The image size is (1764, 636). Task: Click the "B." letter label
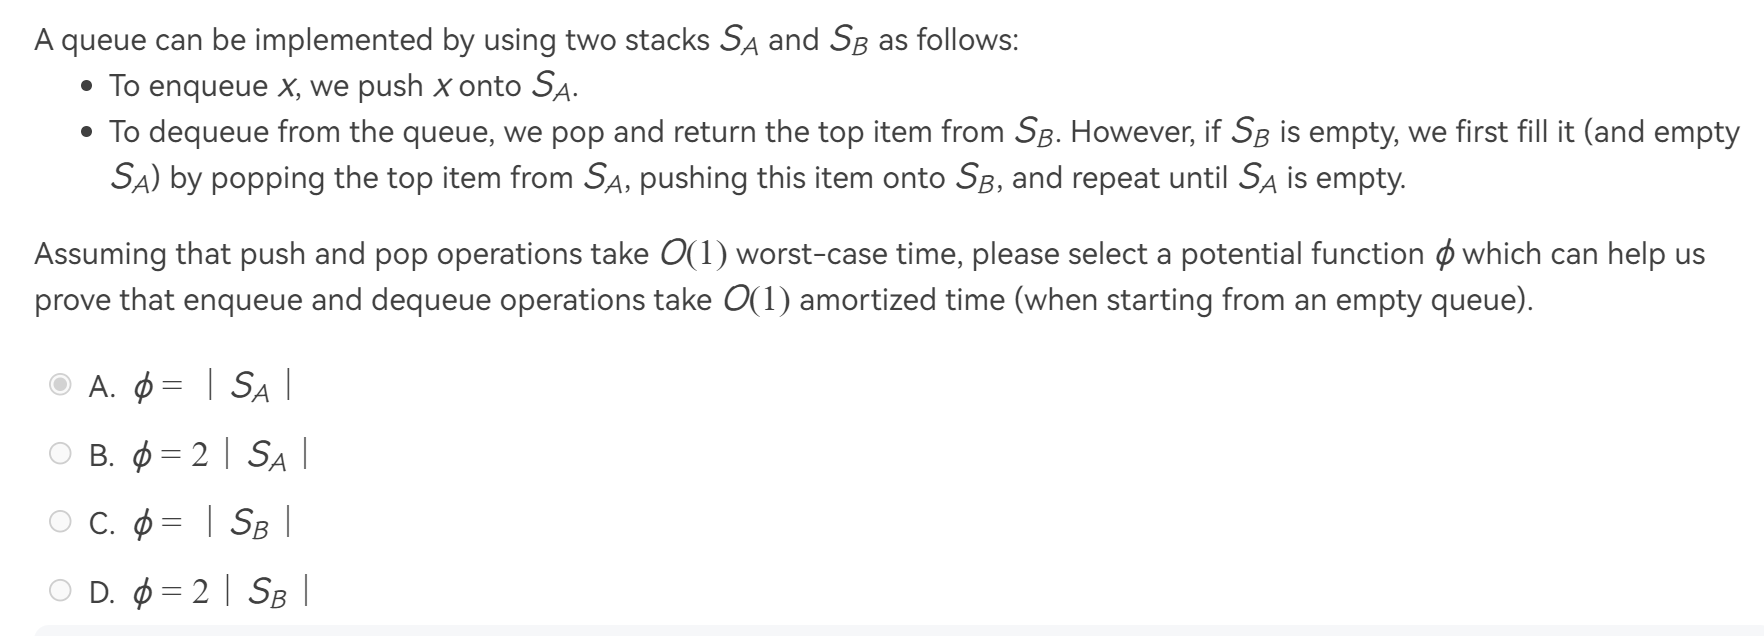(x=102, y=455)
